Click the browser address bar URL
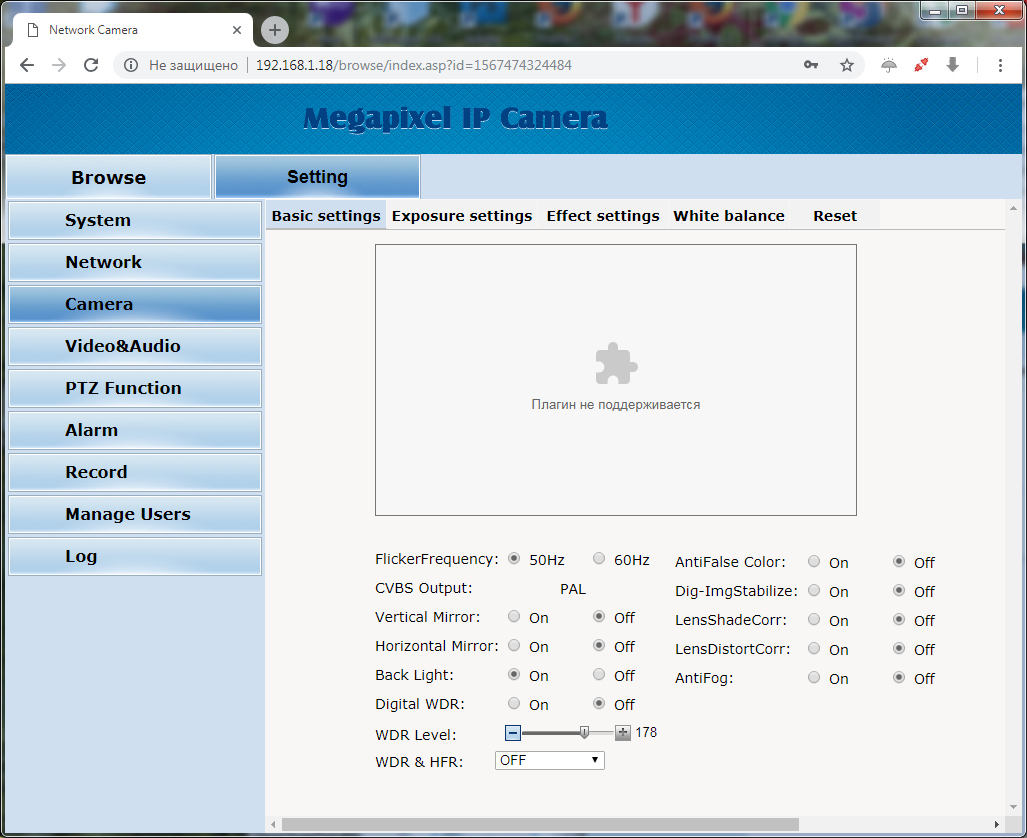 click(414, 65)
